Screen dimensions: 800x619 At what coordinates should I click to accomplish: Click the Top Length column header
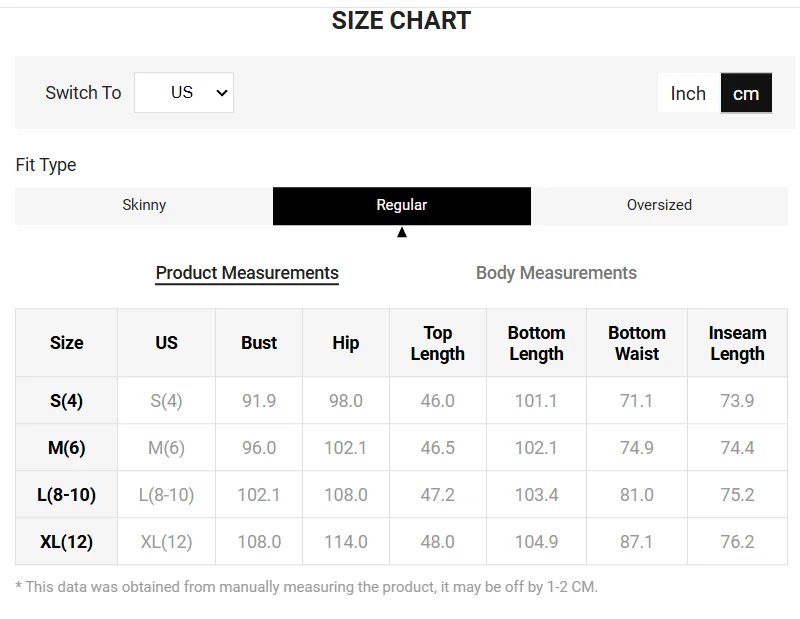tap(438, 343)
